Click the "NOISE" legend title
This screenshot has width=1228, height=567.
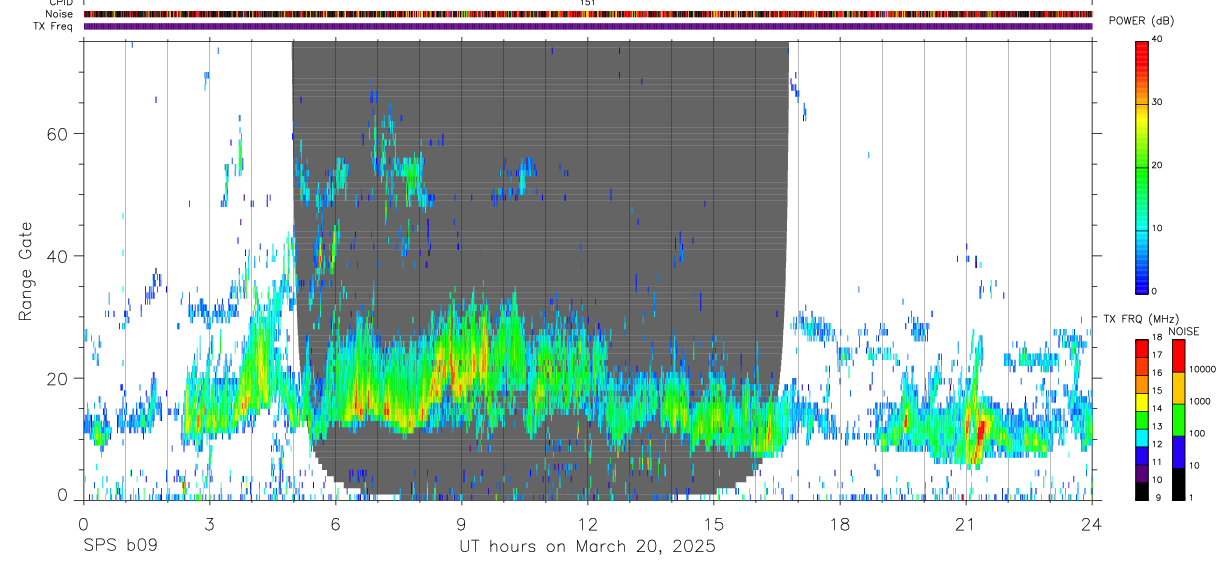(1184, 331)
